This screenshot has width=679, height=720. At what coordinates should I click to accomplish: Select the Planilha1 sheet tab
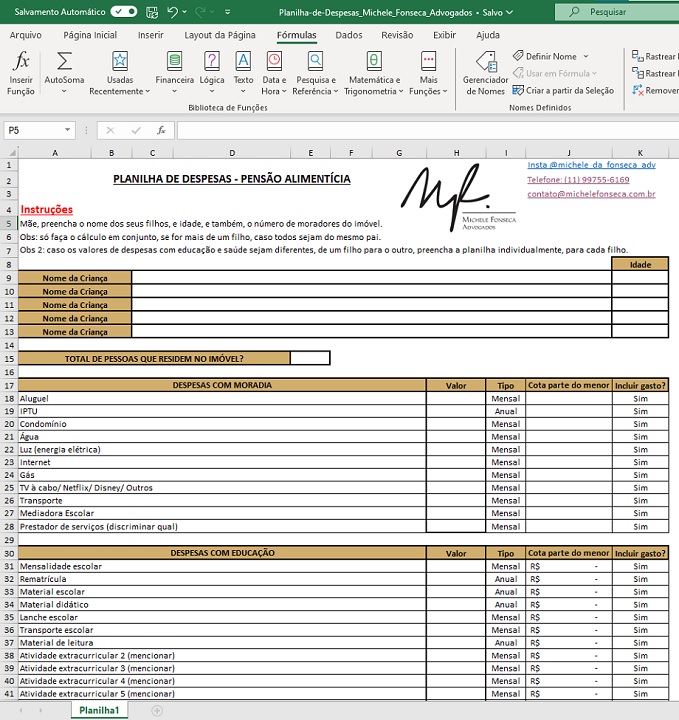click(100, 710)
